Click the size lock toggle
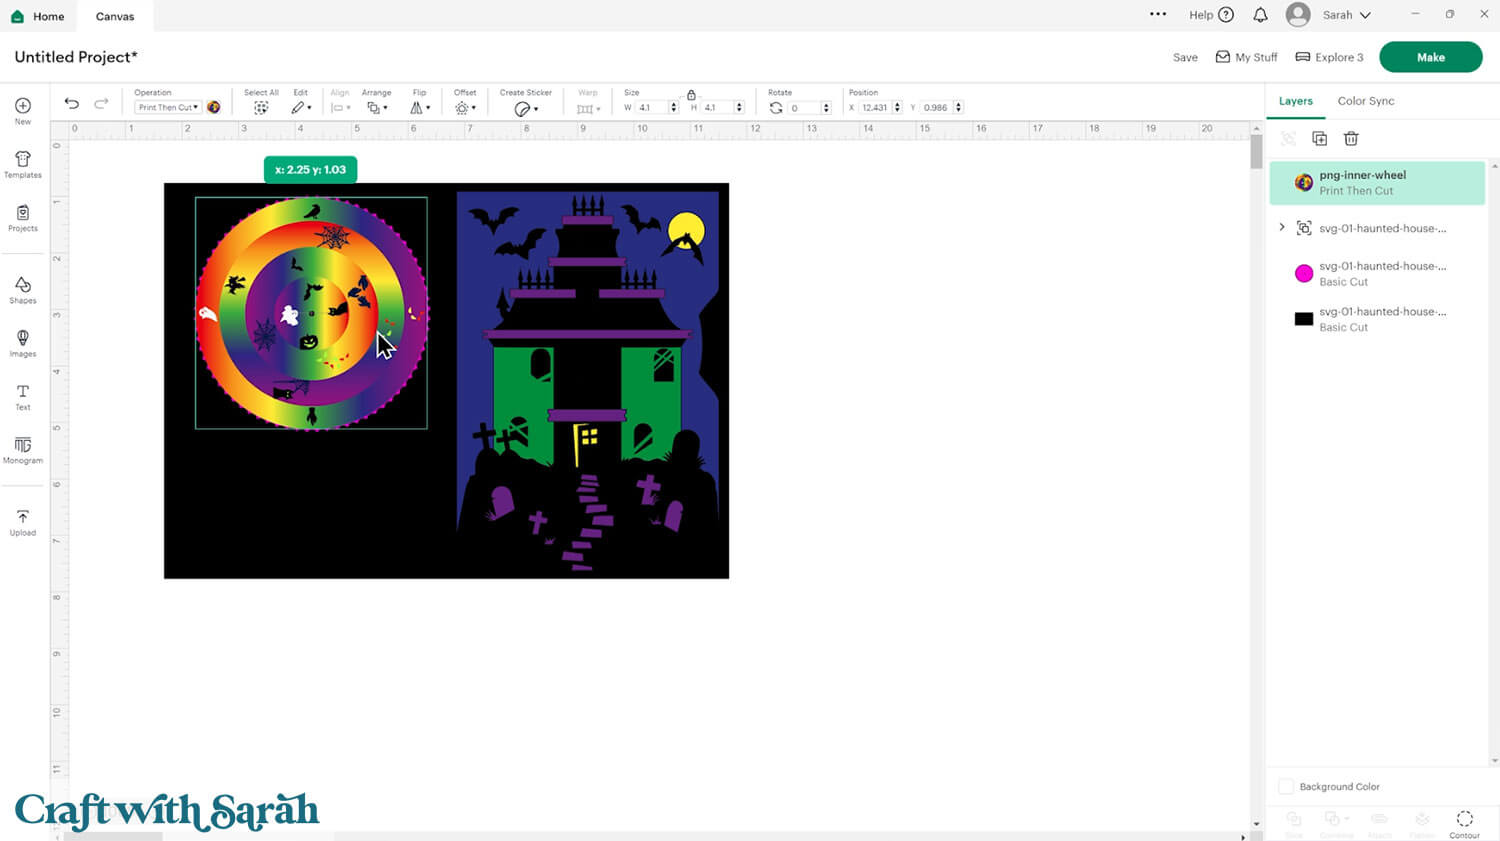The height and width of the screenshot is (841, 1500). 693,93
